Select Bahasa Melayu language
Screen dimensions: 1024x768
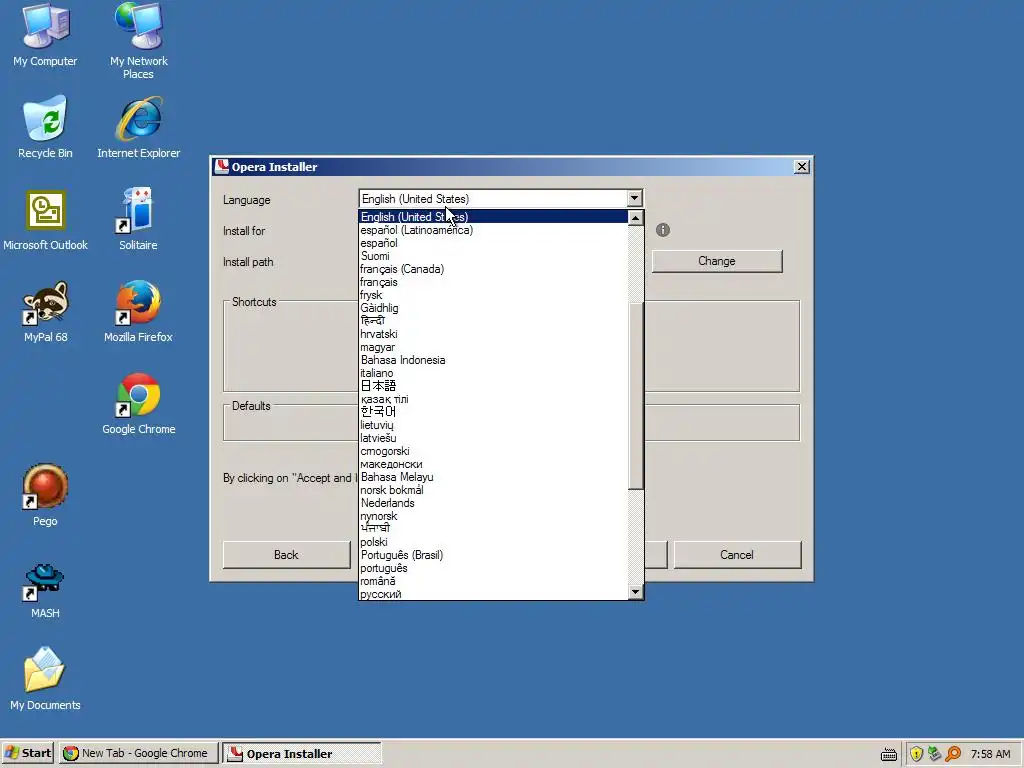click(x=493, y=477)
